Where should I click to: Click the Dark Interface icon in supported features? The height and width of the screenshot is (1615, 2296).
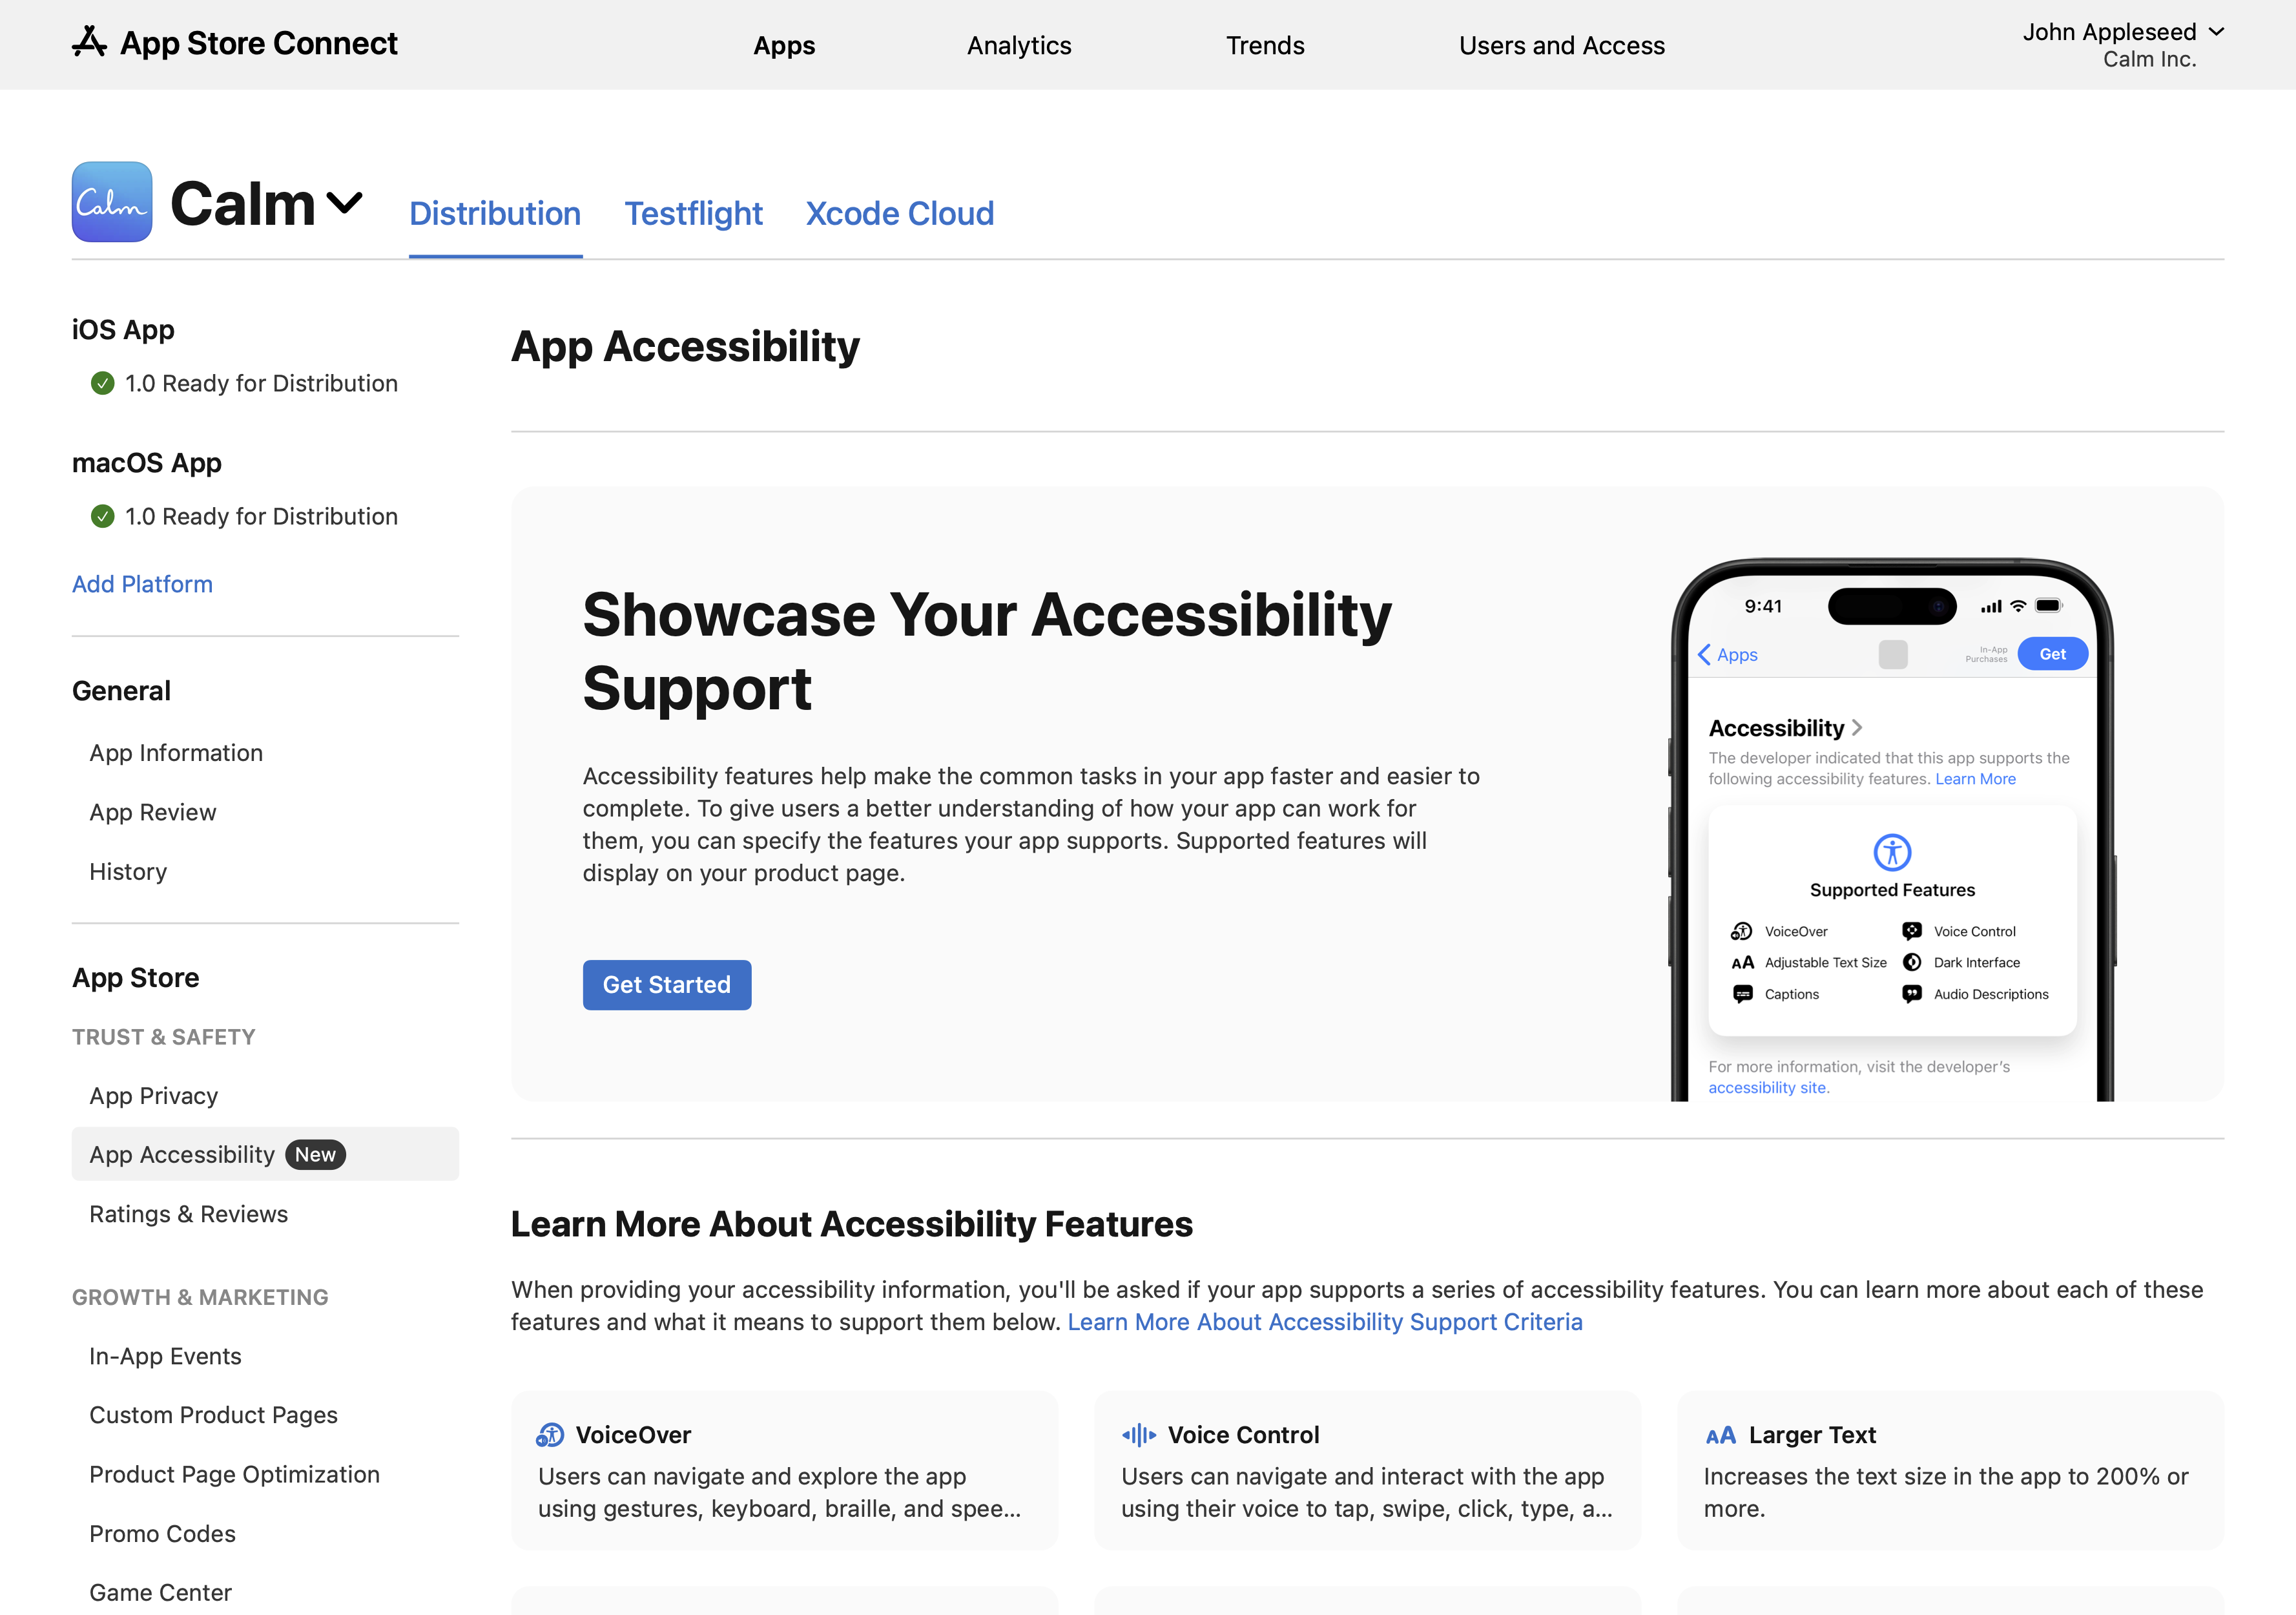(x=1912, y=963)
